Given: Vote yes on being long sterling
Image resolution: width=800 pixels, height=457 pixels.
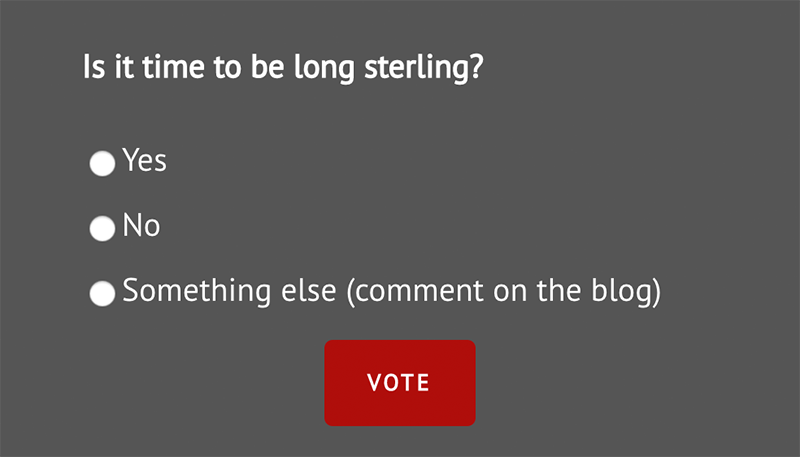Looking at the screenshot, I should 102,164.
